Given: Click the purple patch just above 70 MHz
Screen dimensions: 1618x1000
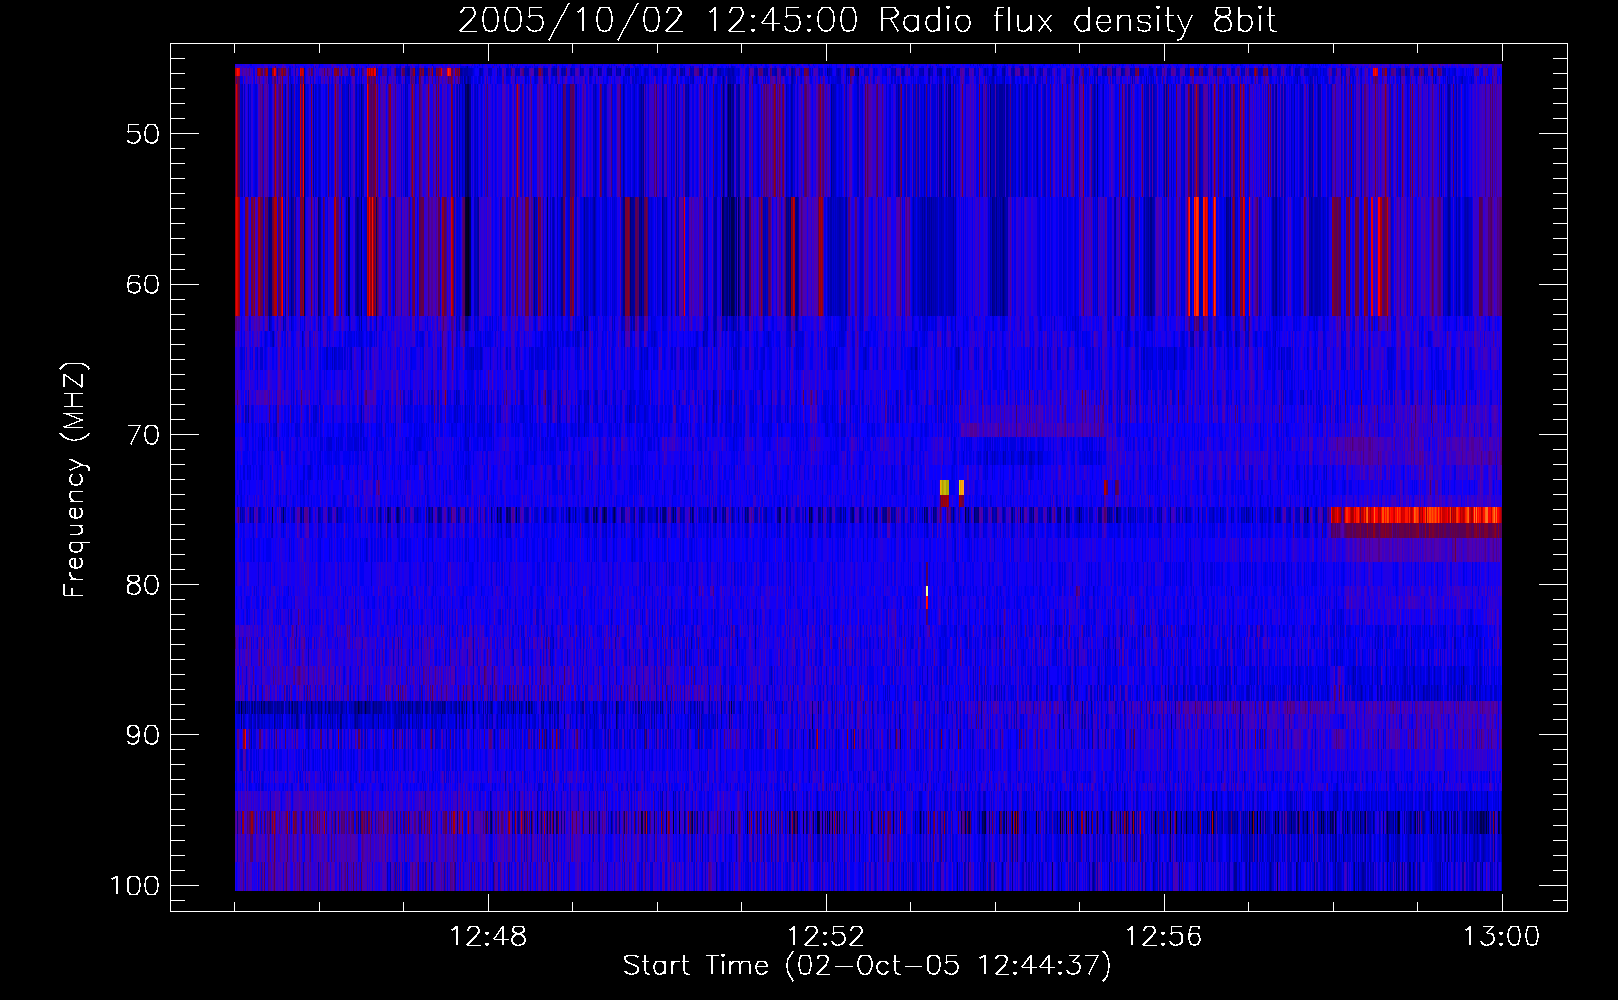Looking at the screenshot, I should coord(1032,415).
